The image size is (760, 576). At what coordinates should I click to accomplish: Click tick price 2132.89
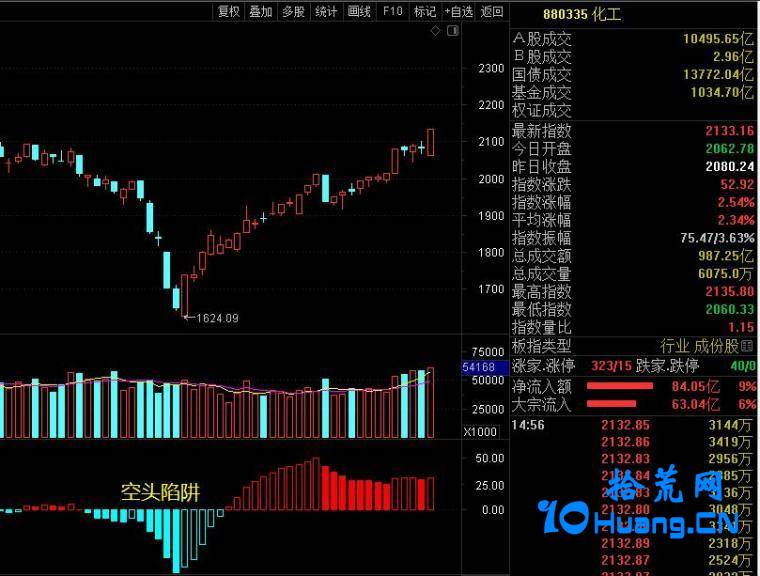625,543
